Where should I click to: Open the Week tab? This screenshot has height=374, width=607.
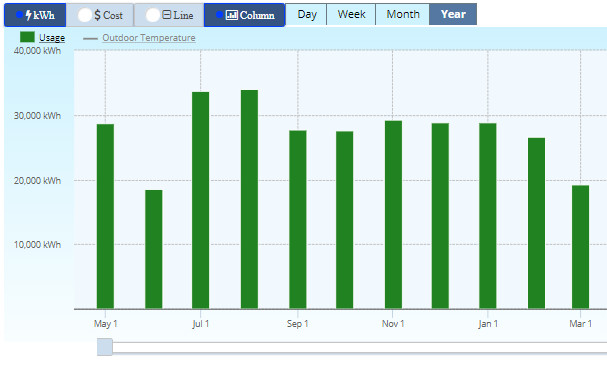tap(351, 14)
